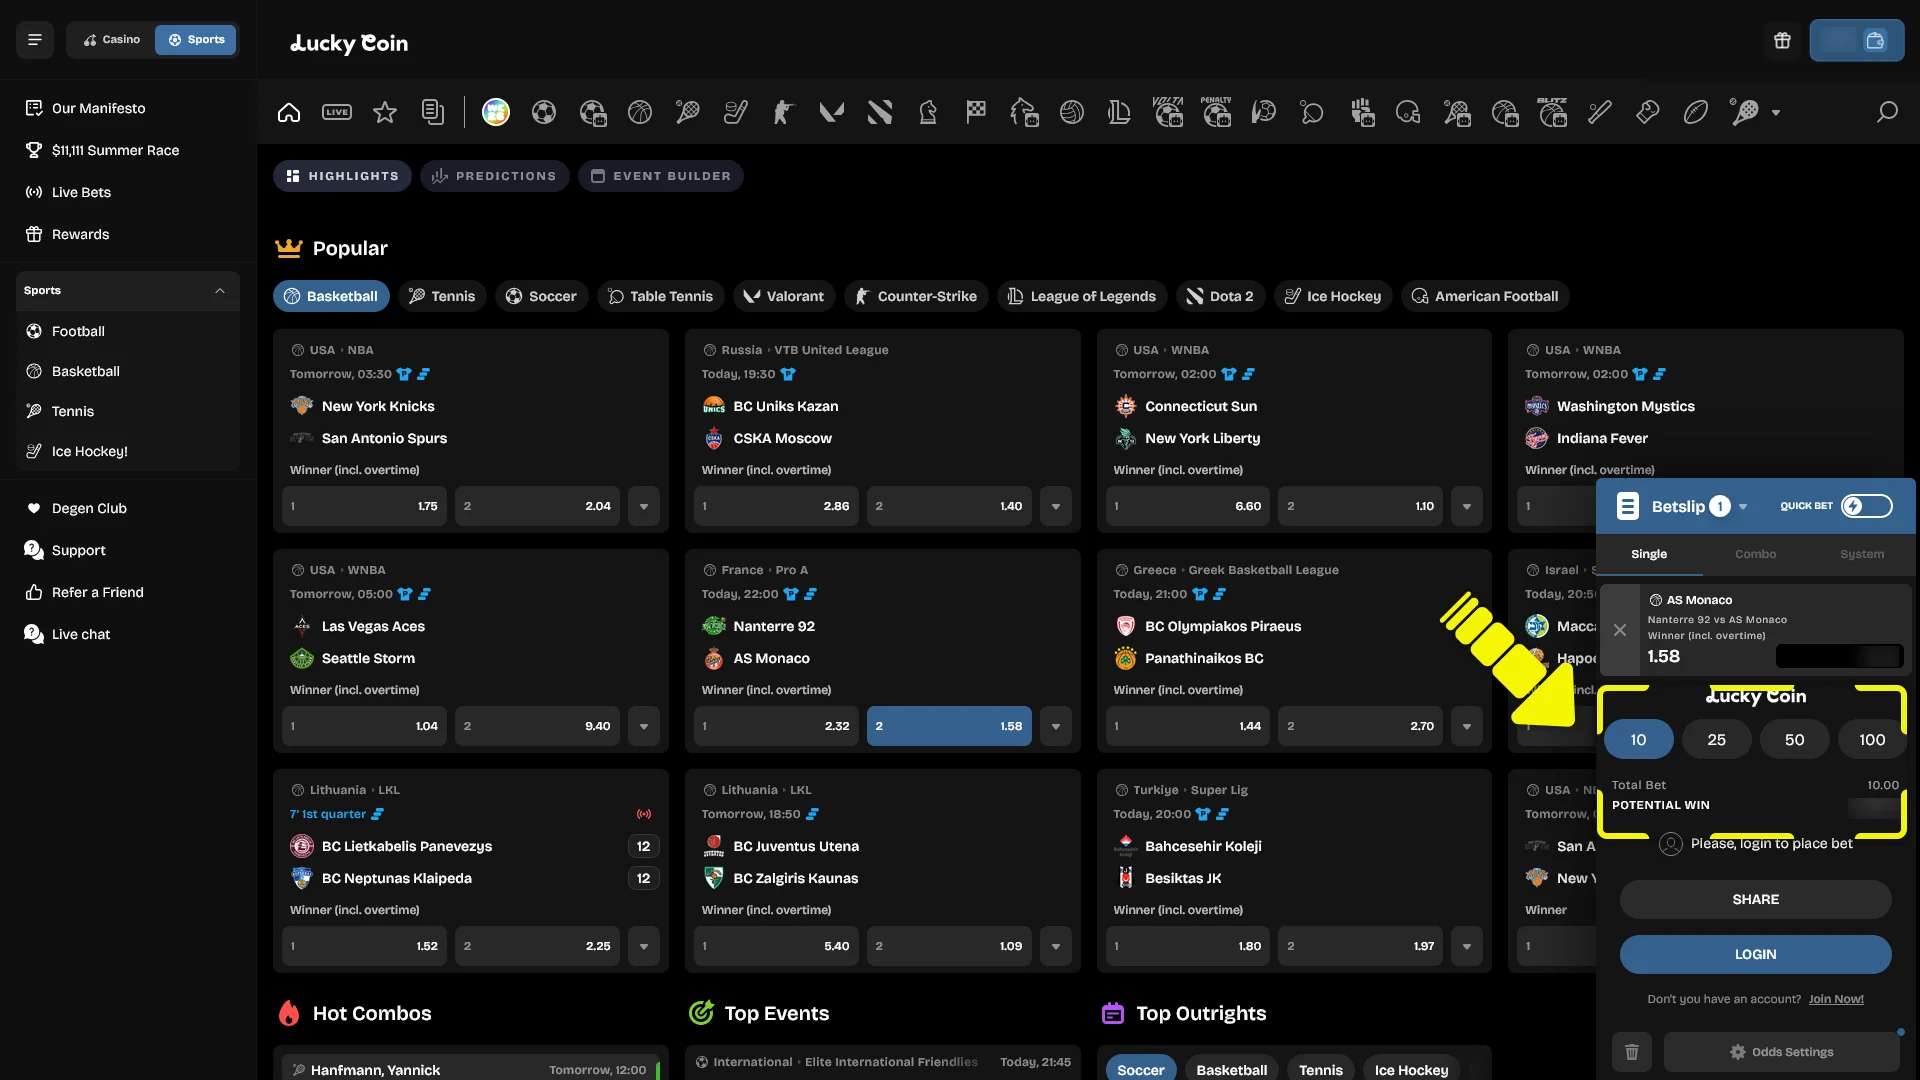This screenshot has width=1920, height=1080.
Task: Switch betslip to Combo tab
Action: coord(1755,554)
